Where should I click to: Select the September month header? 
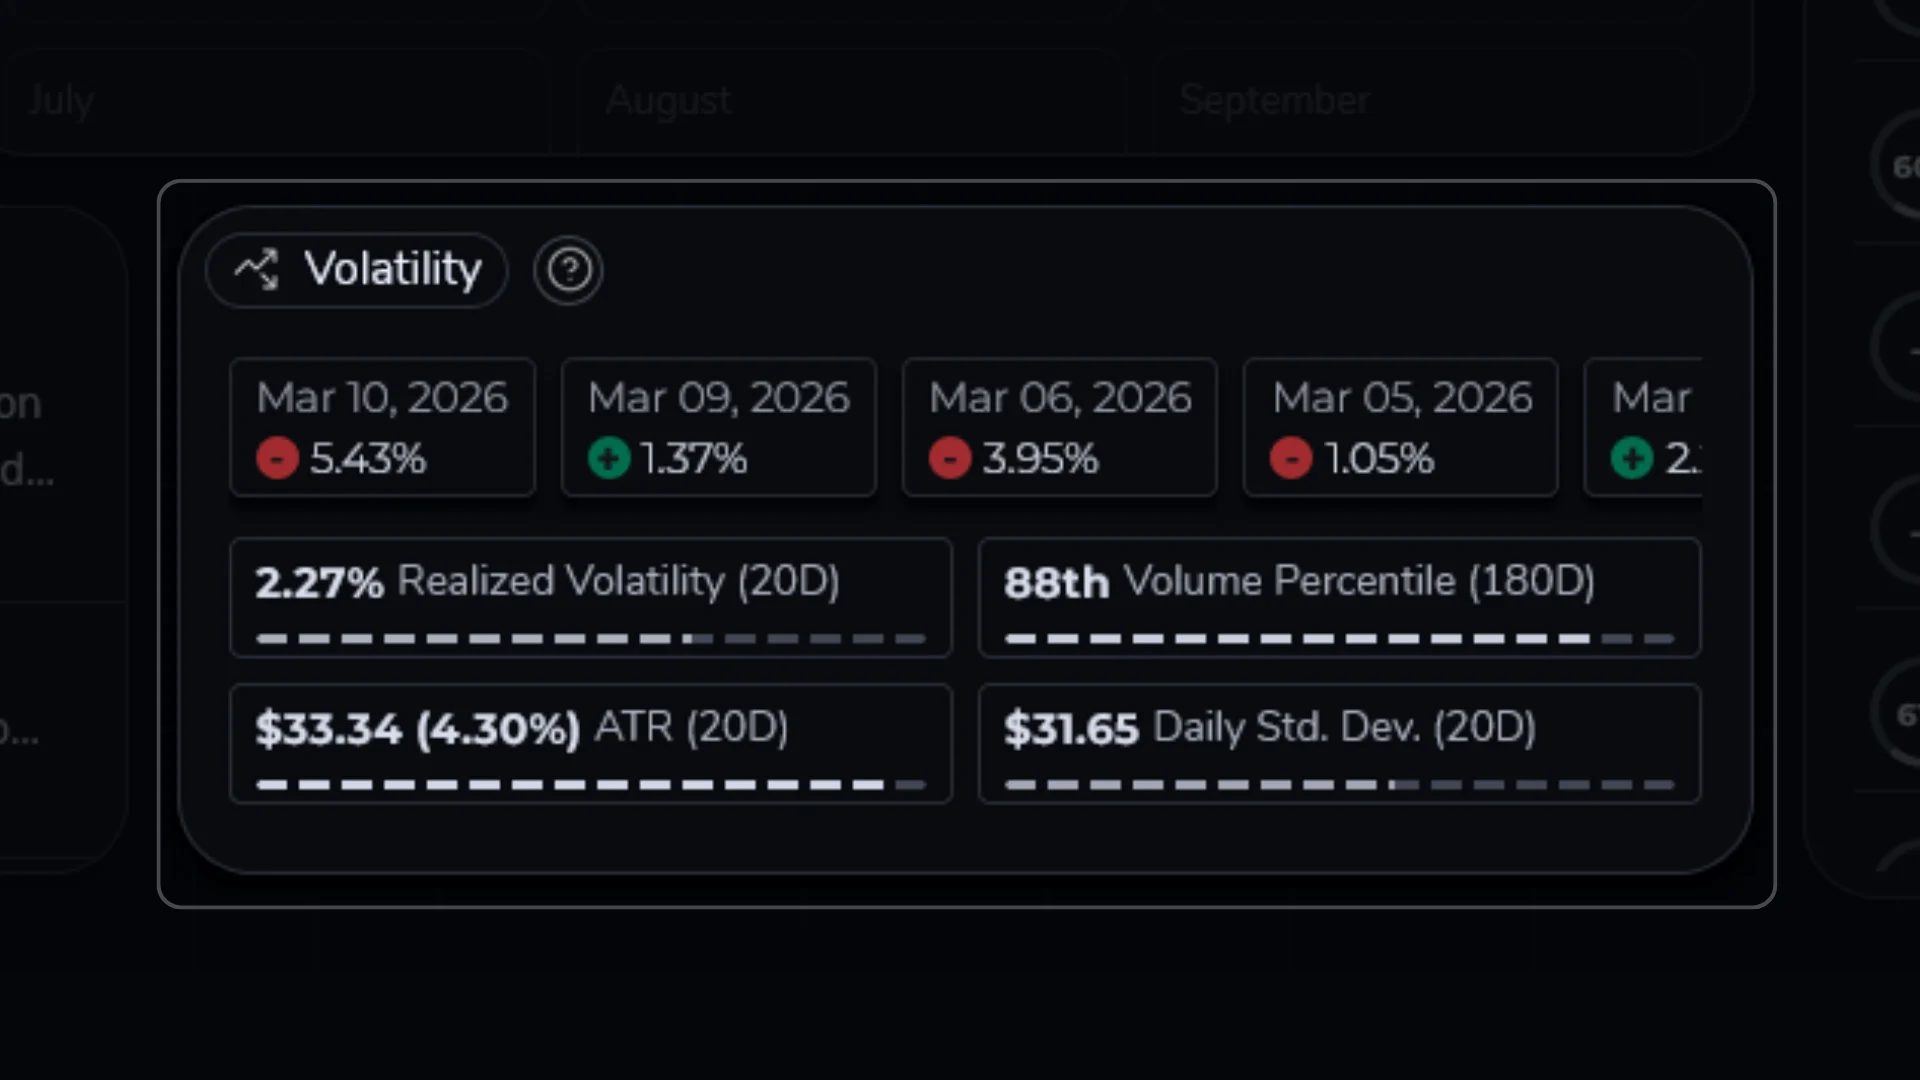click(1274, 99)
